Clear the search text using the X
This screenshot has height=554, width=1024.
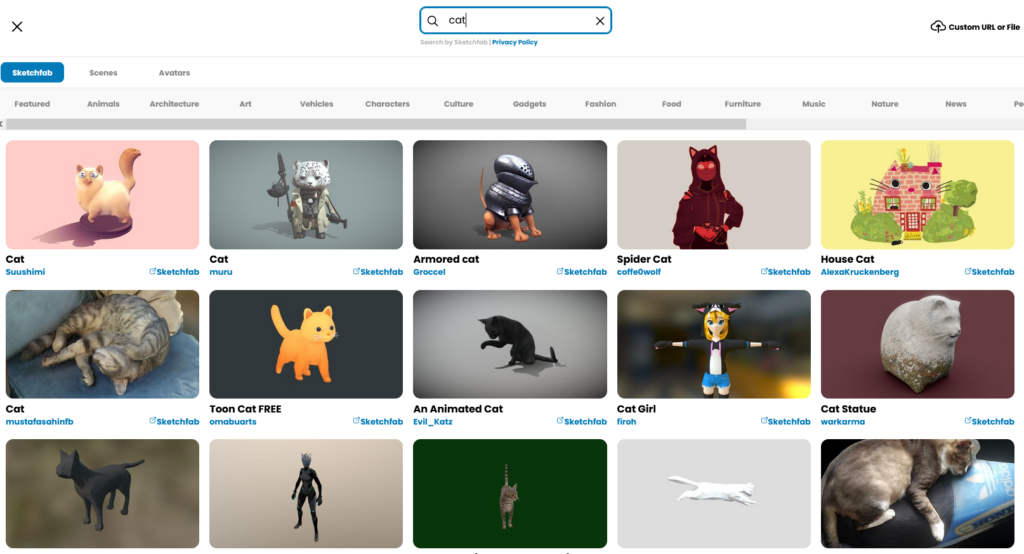pyautogui.click(x=600, y=21)
